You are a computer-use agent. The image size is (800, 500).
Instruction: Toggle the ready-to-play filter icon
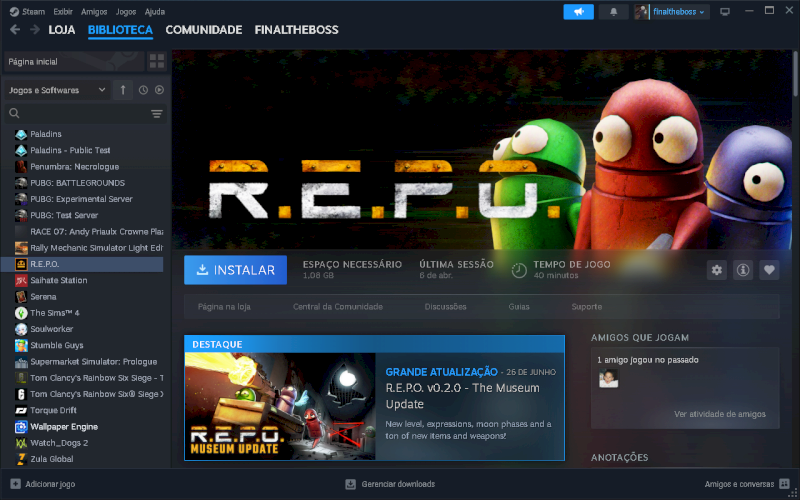click(159, 90)
